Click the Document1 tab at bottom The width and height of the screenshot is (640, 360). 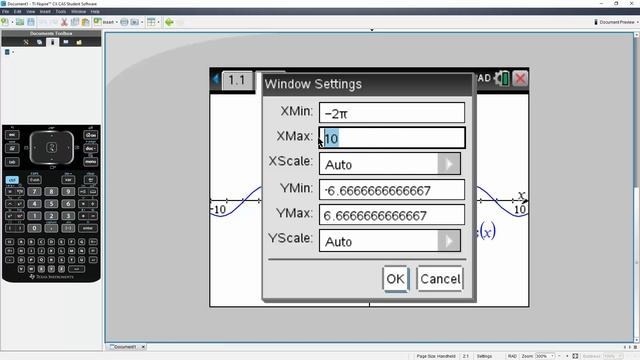point(124,347)
